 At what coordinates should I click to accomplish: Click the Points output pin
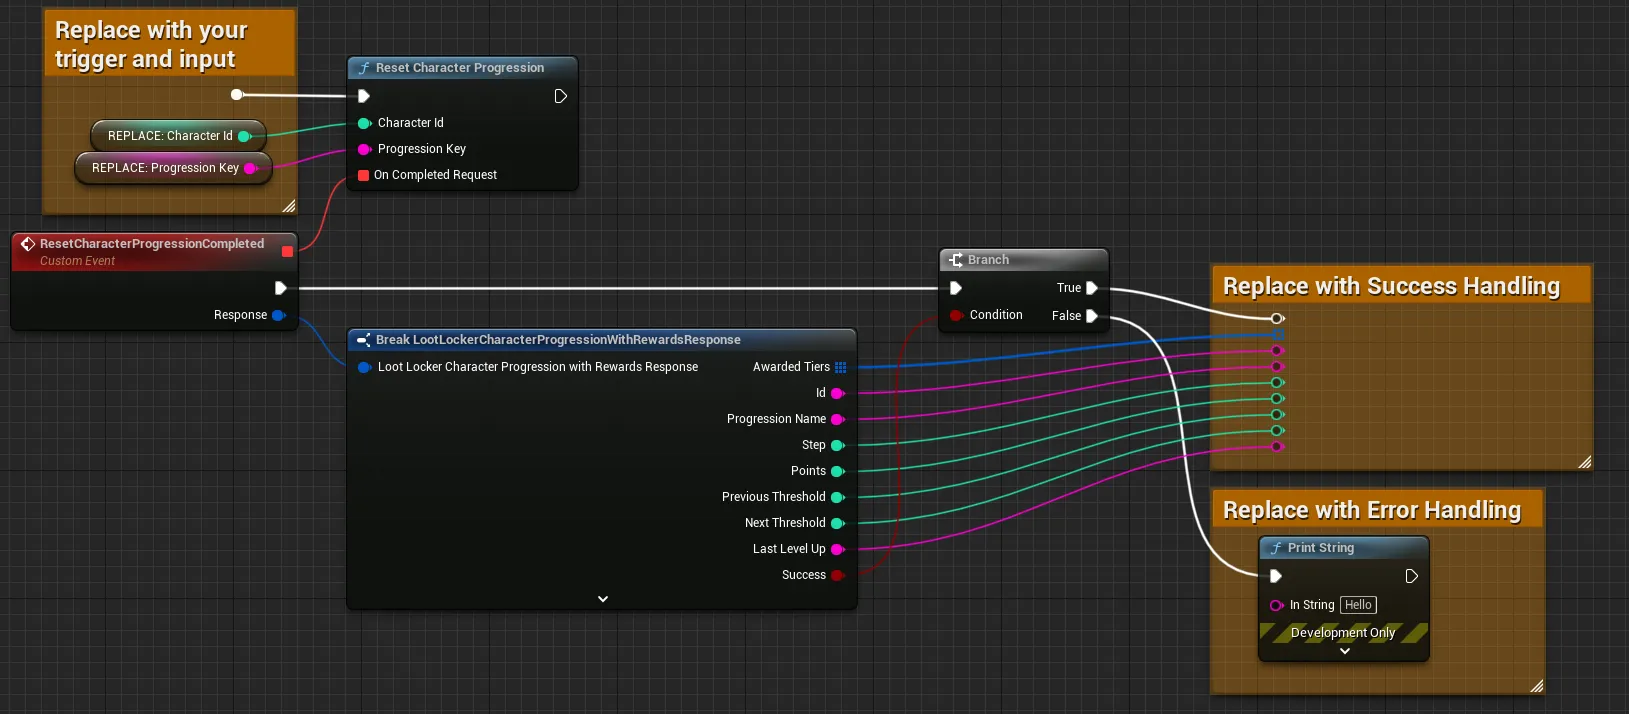click(x=838, y=471)
